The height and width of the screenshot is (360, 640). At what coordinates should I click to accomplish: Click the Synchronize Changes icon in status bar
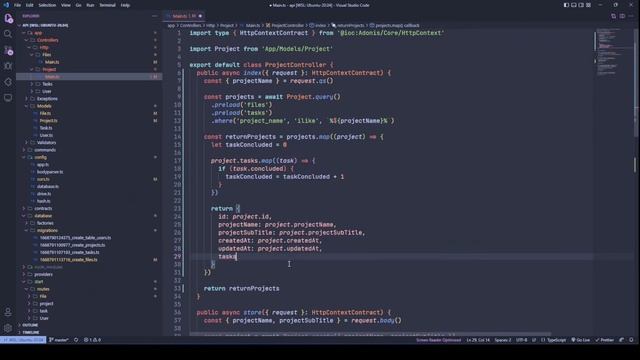point(76,340)
